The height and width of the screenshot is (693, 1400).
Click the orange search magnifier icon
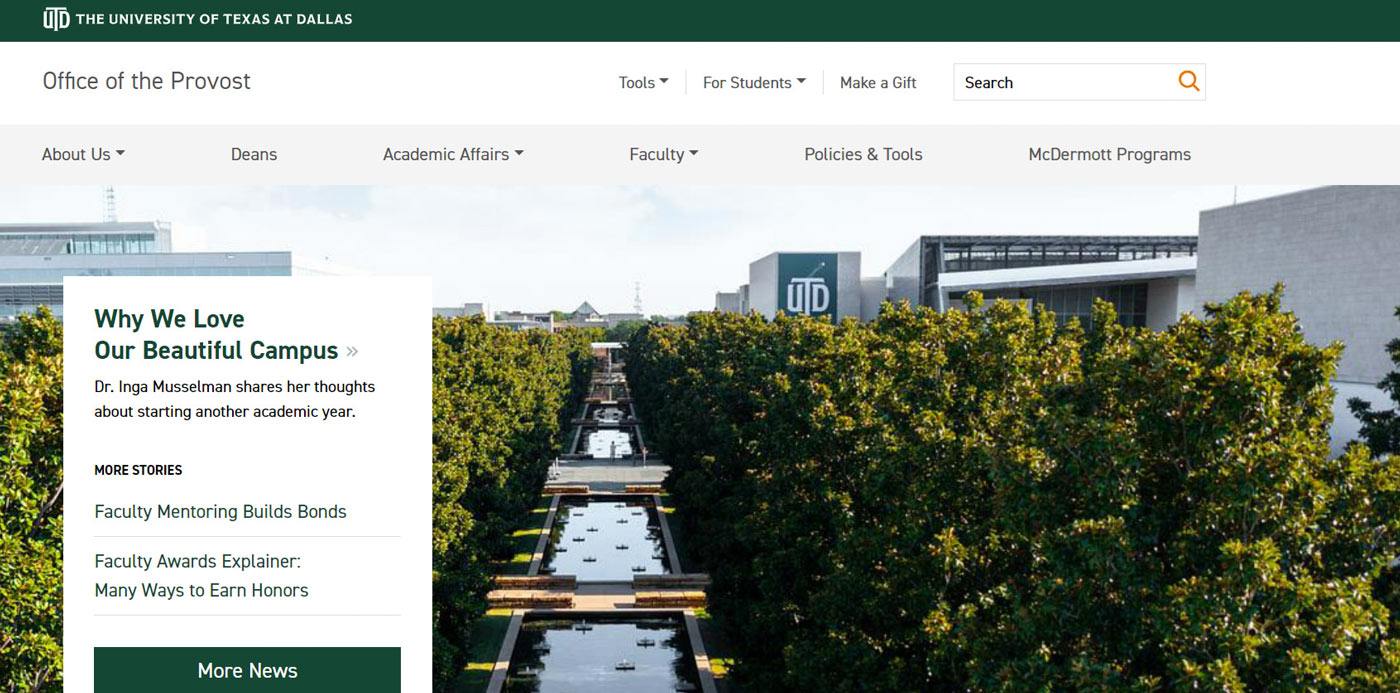(x=1188, y=82)
